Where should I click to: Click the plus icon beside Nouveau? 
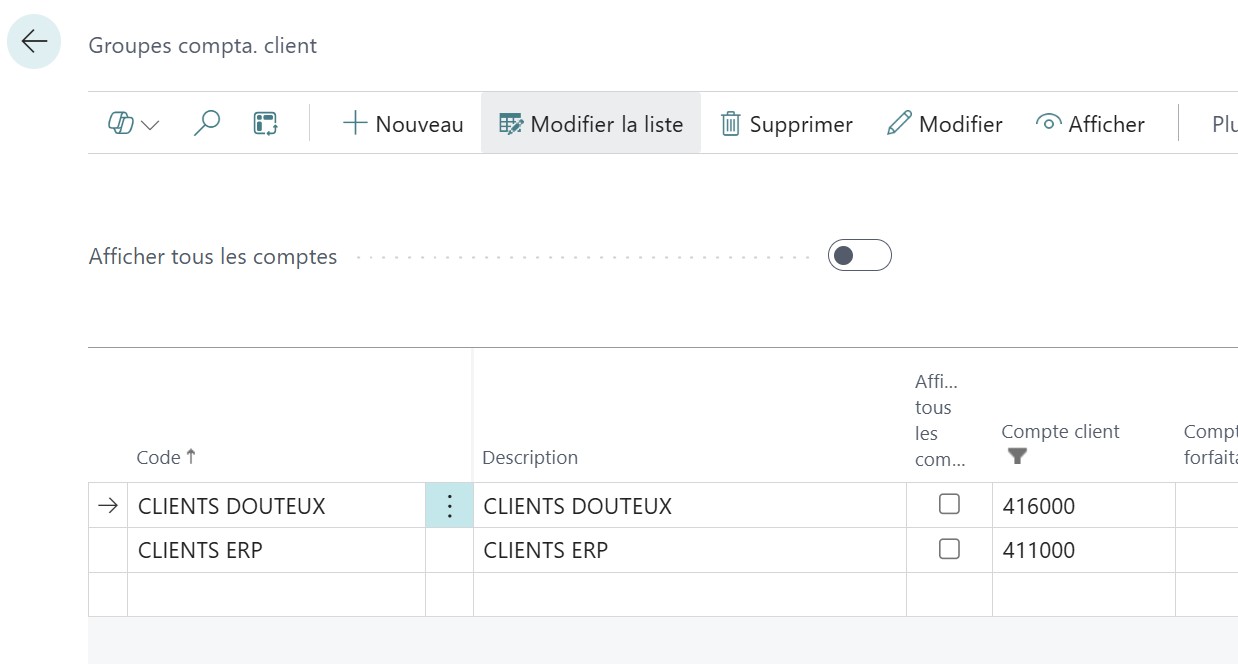coord(355,122)
